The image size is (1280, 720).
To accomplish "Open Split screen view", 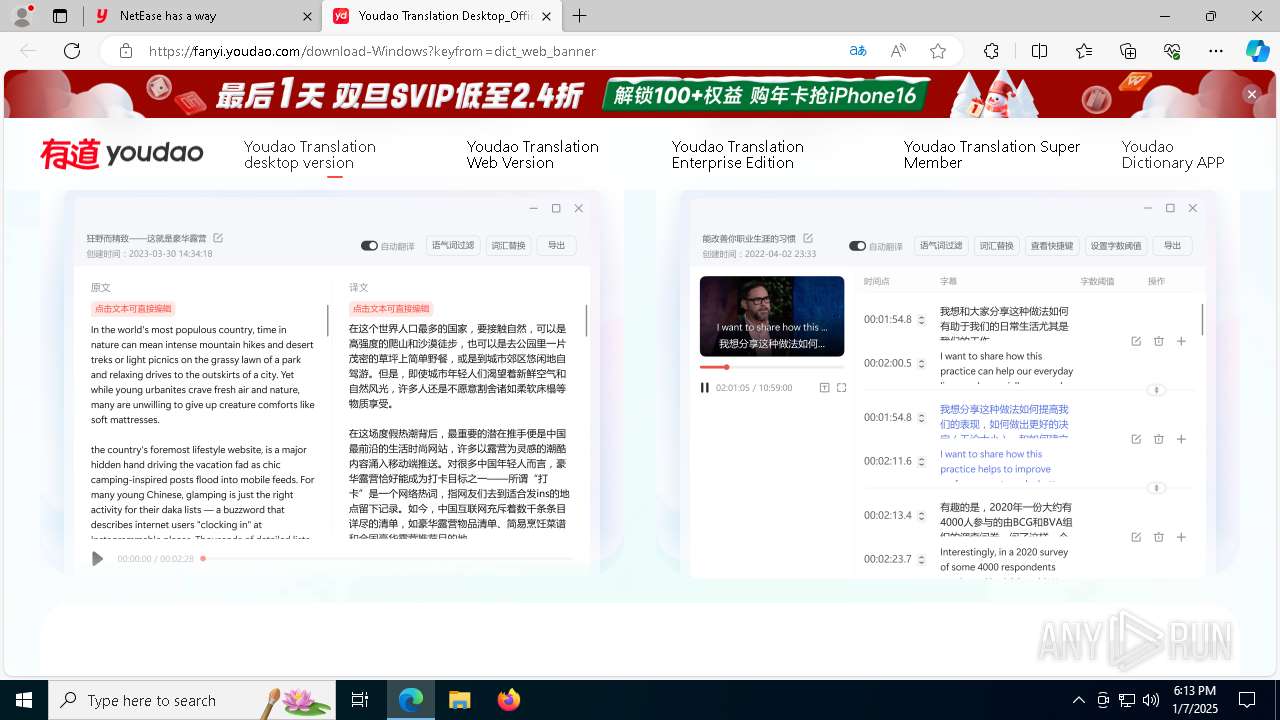I will pos(1039,51).
